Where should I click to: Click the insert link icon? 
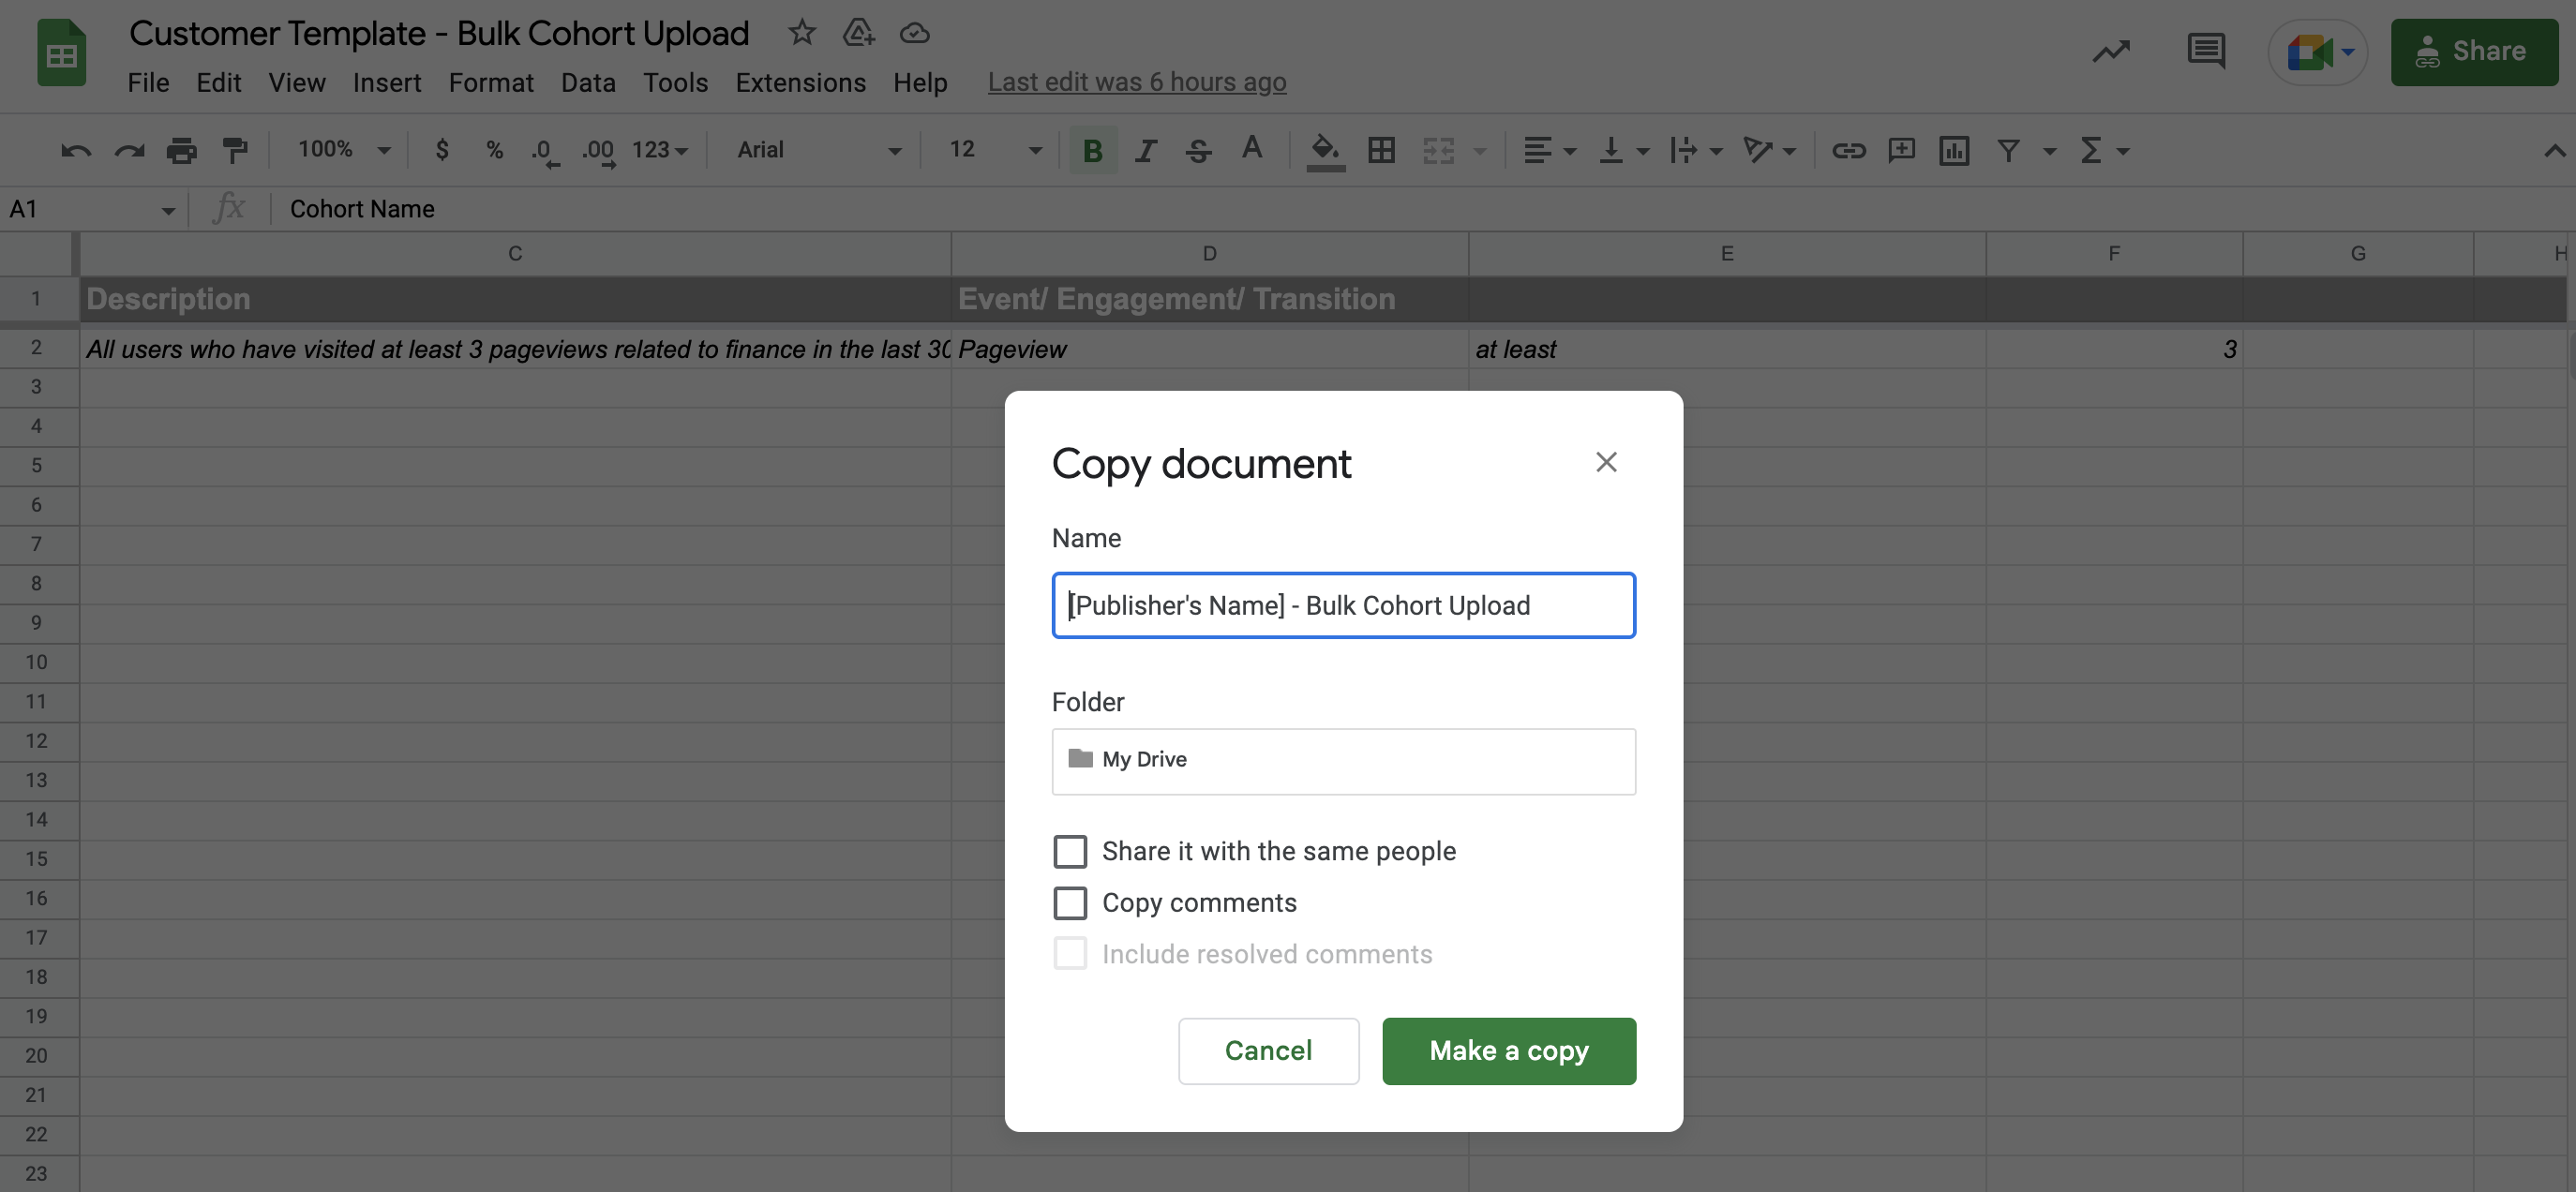[x=1848, y=150]
